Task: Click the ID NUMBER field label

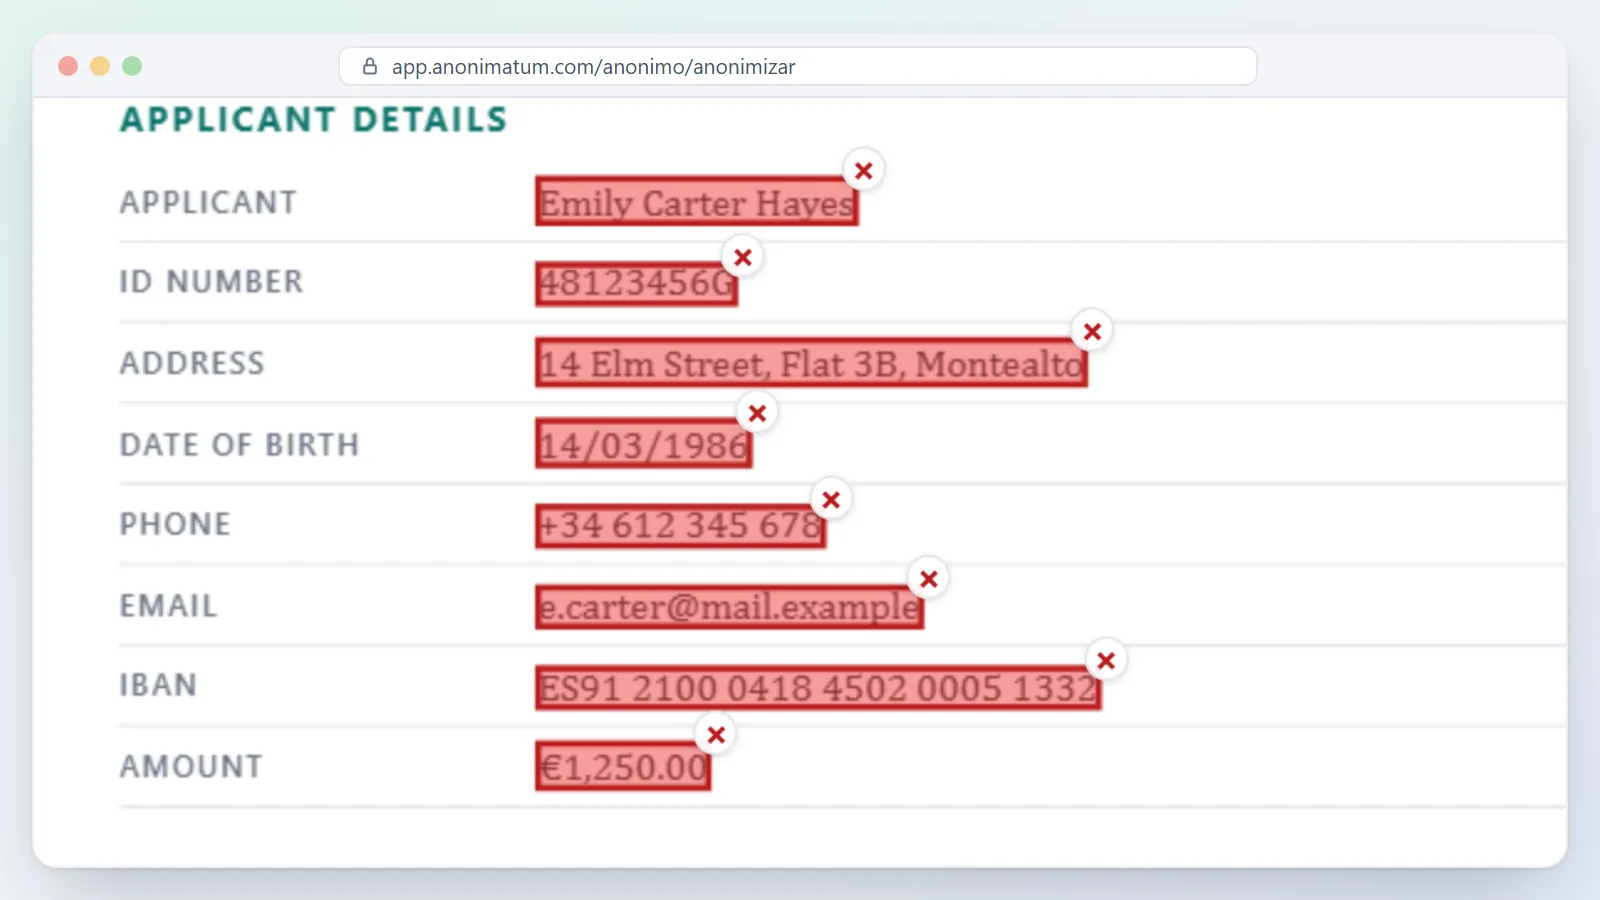Action: (x=211, y=282)
